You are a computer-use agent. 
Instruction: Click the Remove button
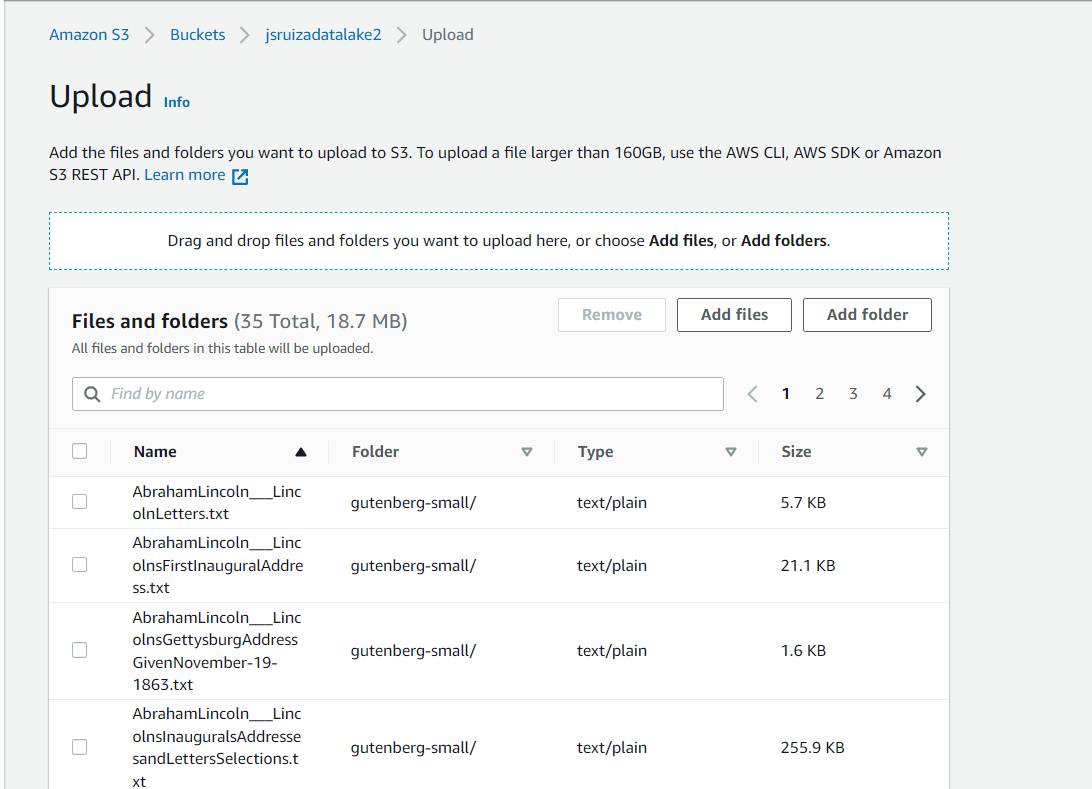coord(611,314)
